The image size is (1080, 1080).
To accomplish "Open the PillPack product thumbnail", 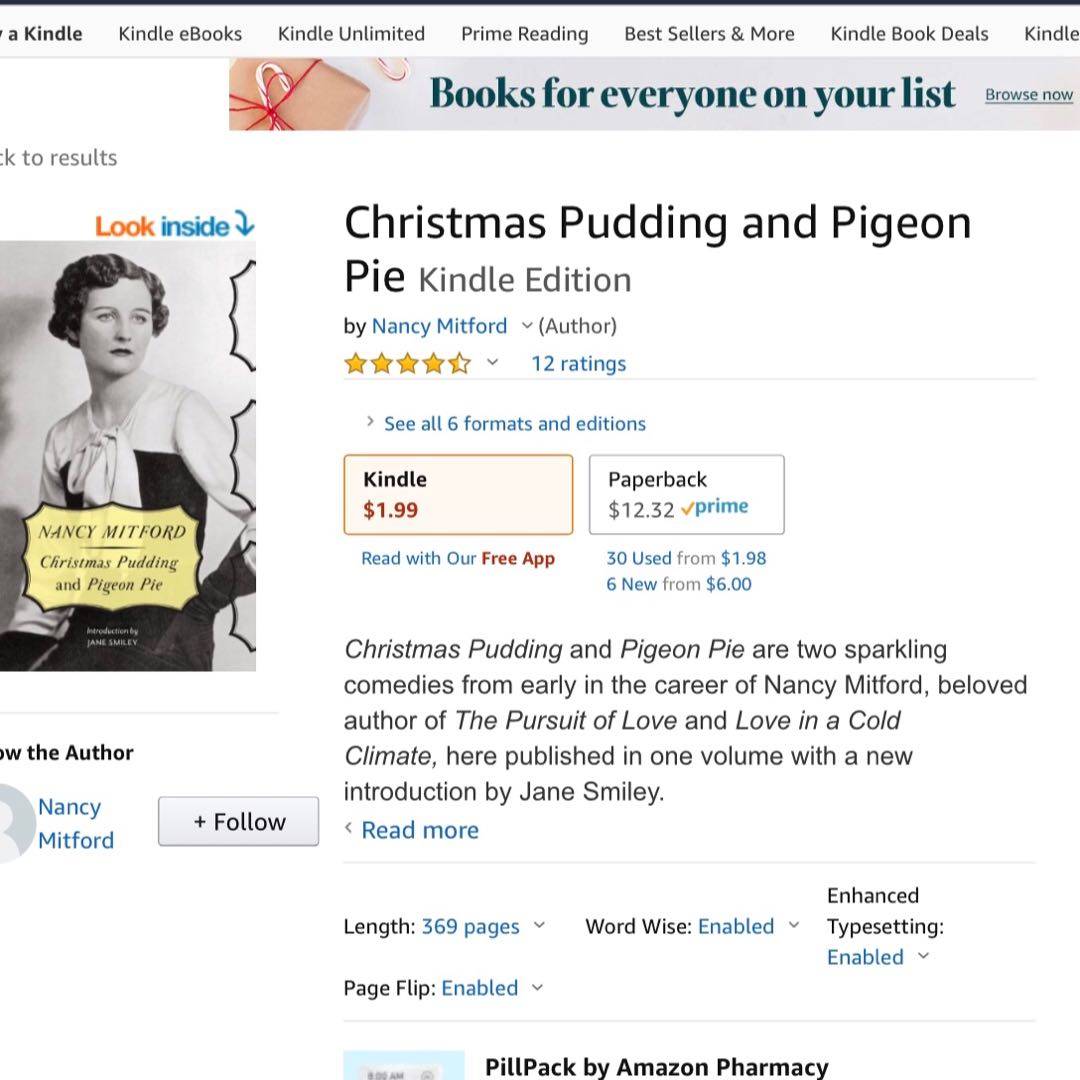I will pyautogui.click(x=404, y=1066).
